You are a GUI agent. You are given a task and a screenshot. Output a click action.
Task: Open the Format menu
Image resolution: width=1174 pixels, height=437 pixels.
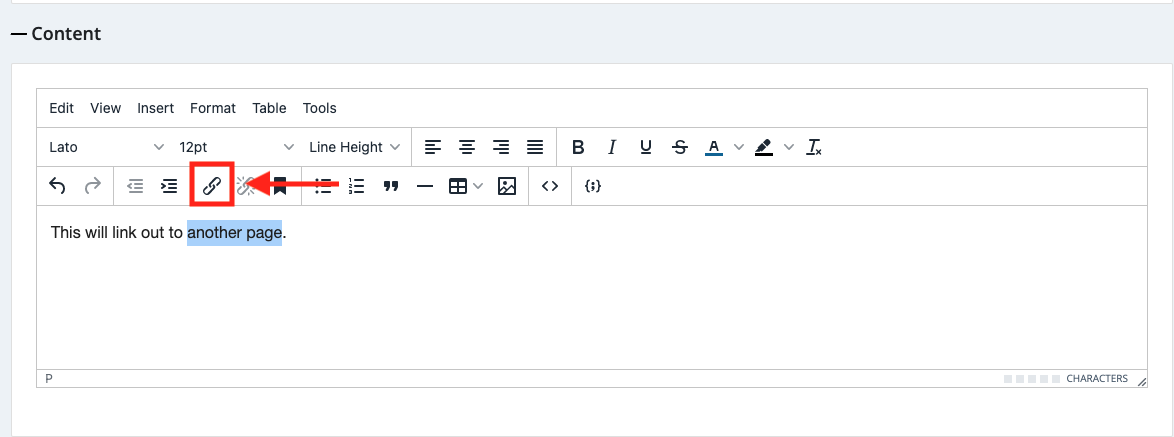213,108
